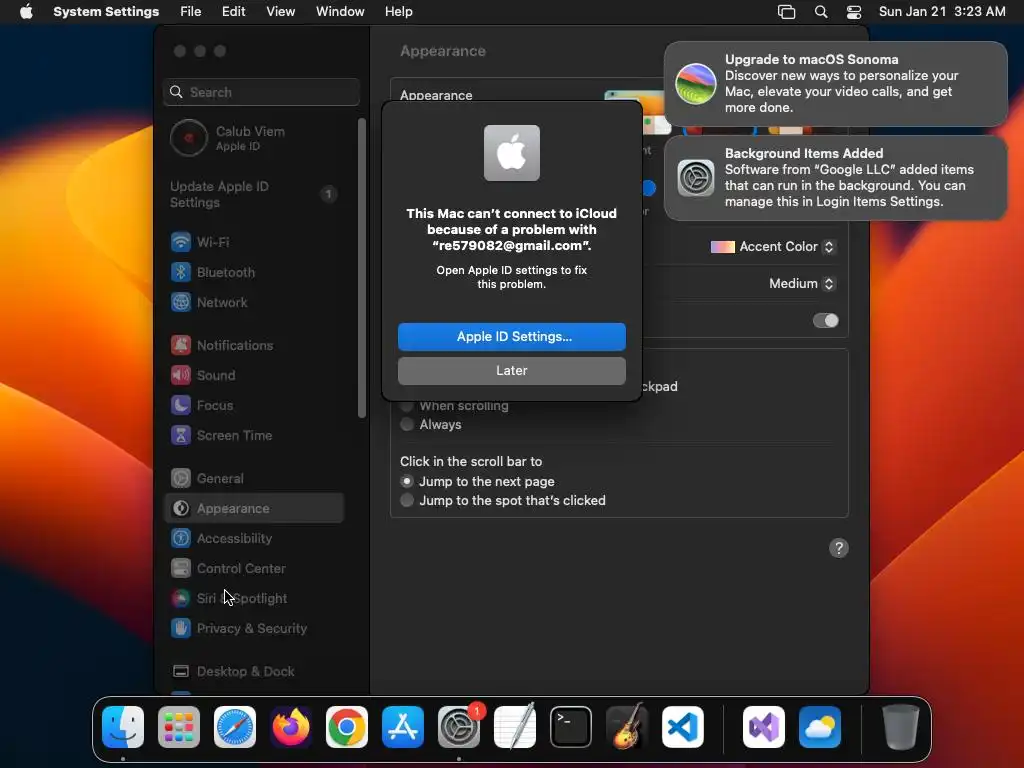This screenshot has height=768, width=1024.
Task: Open Privacy & Security settings
Action: click(x=253, y=629)
